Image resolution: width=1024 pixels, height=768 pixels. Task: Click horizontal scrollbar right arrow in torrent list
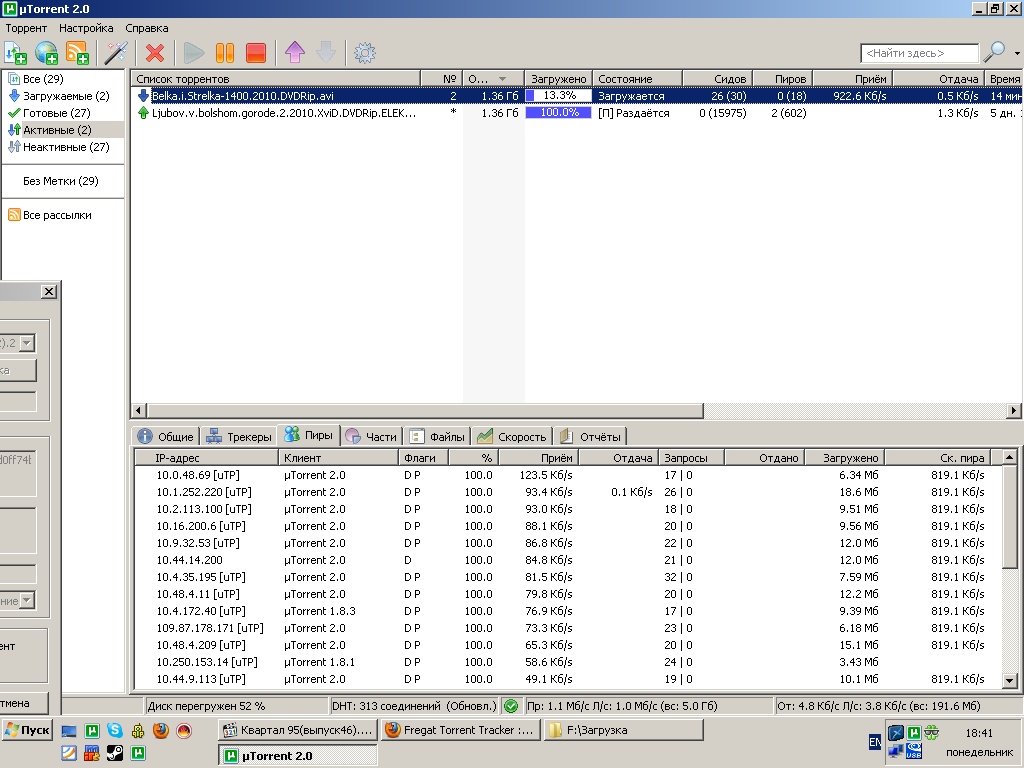[x=1014, y=411]
